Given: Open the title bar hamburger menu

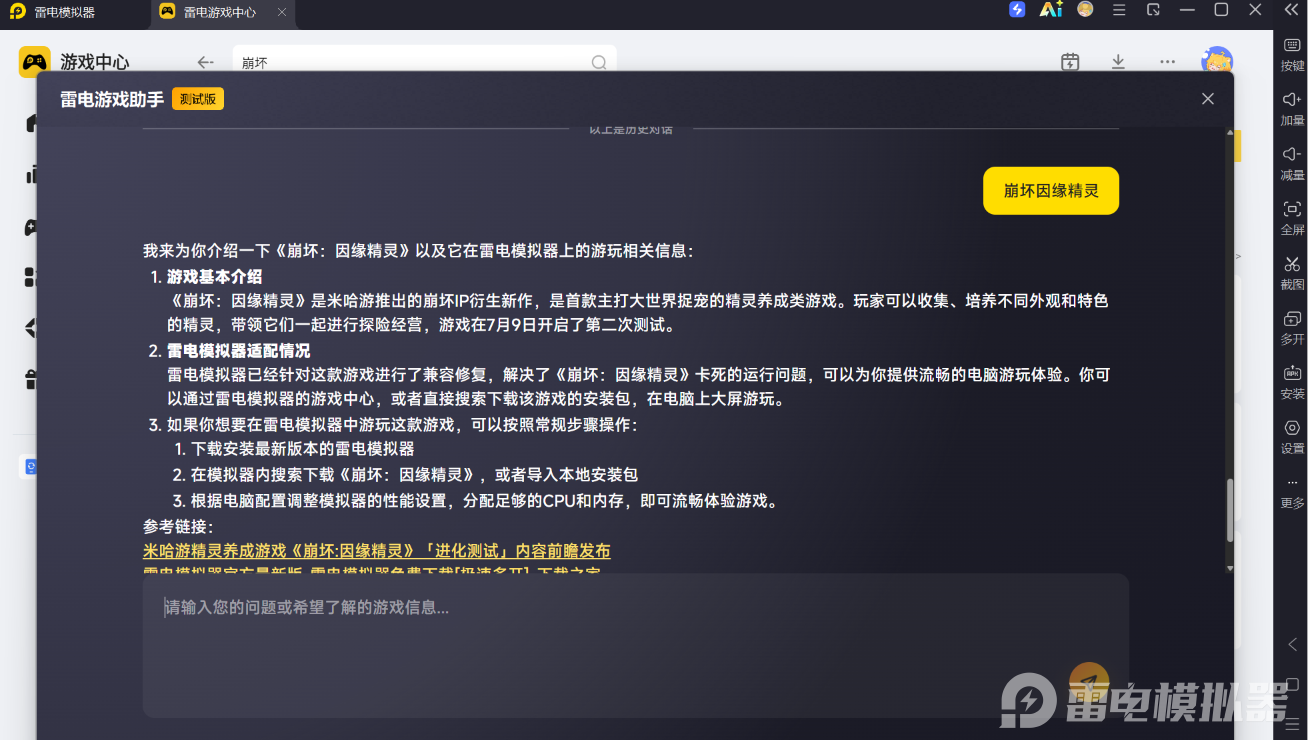Looking at the screenshot, I should tap(1119, 10).
